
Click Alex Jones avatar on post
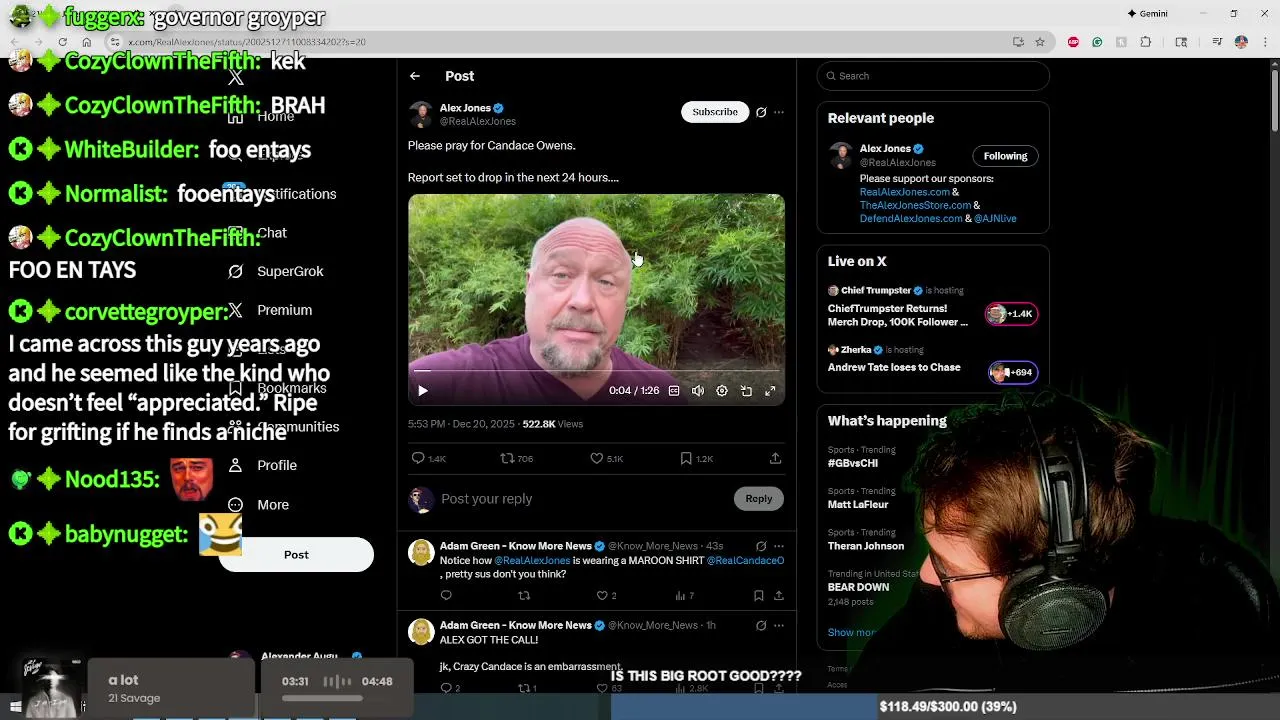pos(421,113)
